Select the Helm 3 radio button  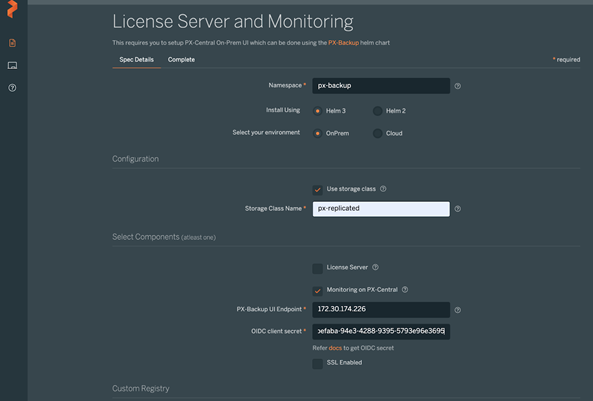click(318, 111)
